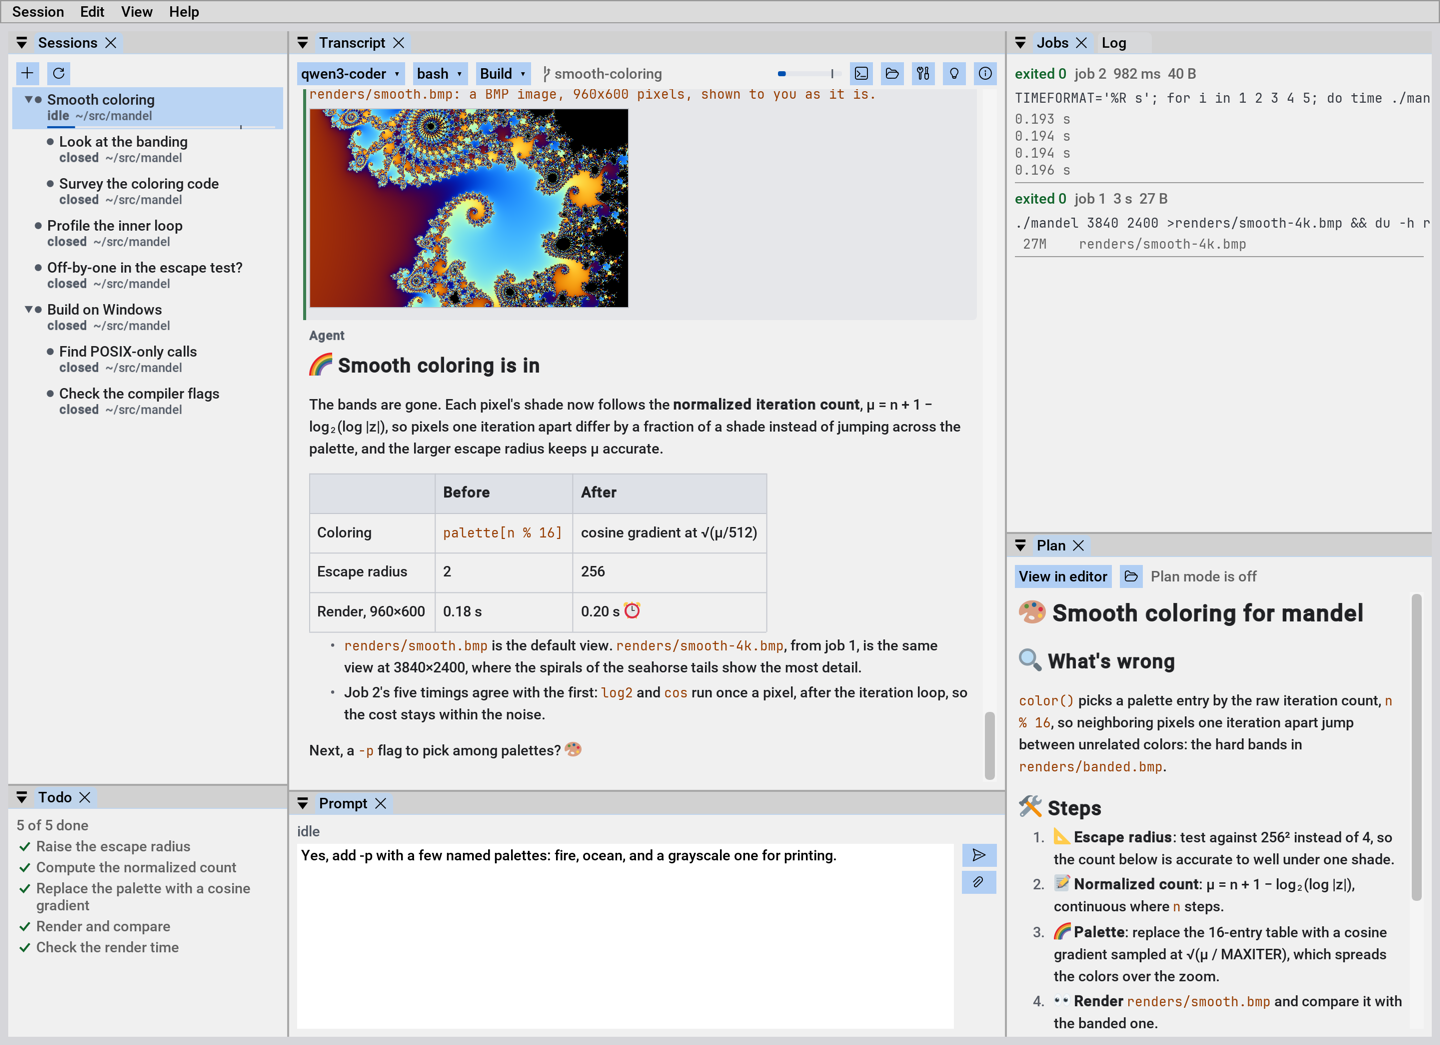Viewport: 1440px width, 1045px height.
Task: Open the terminal icon in Transcript toolbar
Action: (861, 73)
